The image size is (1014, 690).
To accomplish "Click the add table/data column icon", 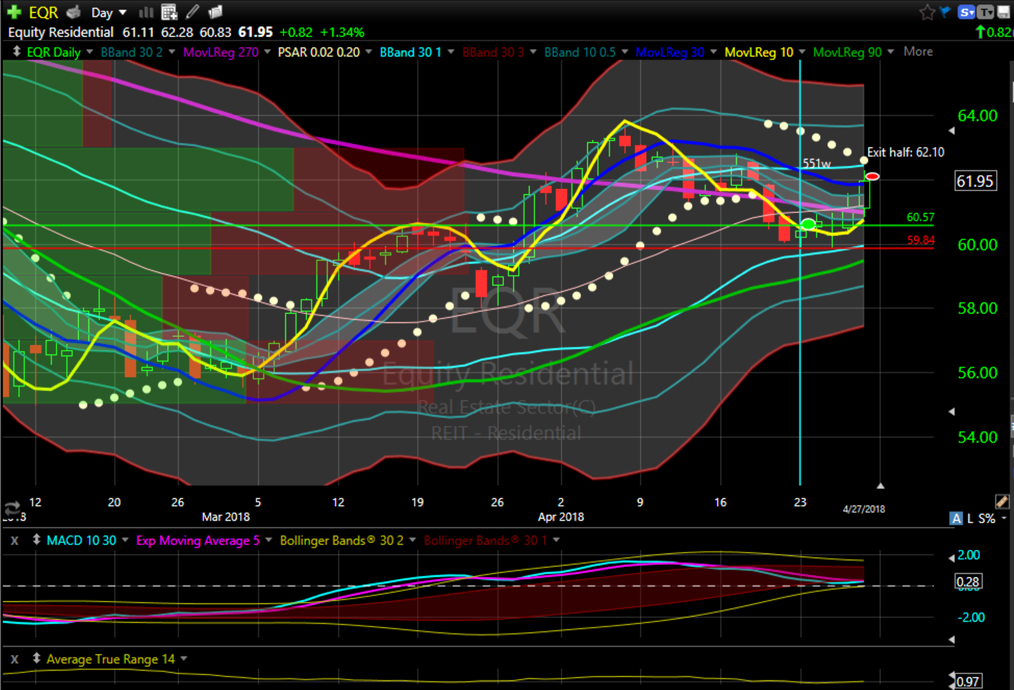I will pyautogui.click(x=169, y=12).
